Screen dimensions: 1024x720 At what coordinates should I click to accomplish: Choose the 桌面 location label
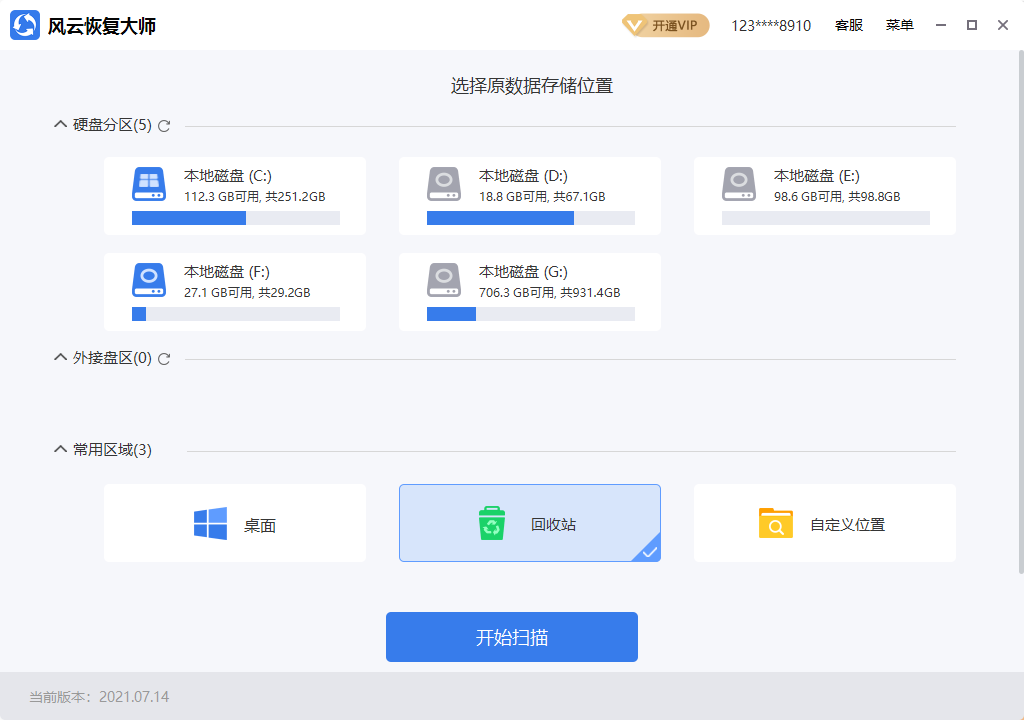click(x=260, y=525)
